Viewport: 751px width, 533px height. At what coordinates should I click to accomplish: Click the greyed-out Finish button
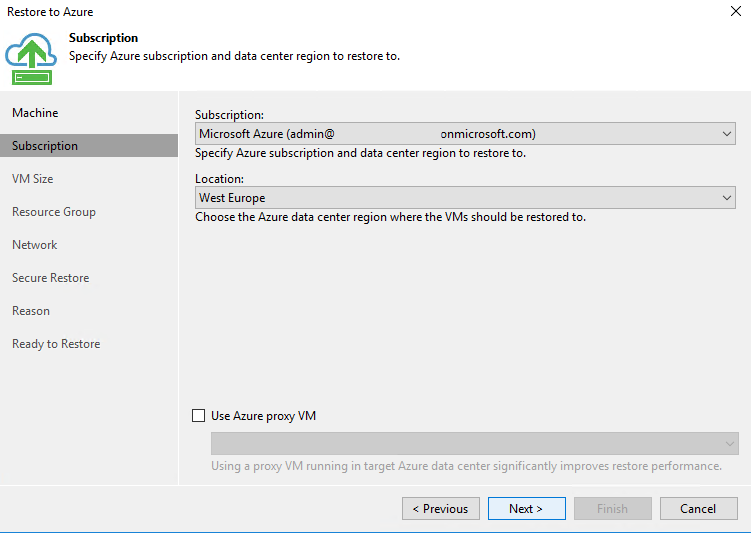point(613,509)
